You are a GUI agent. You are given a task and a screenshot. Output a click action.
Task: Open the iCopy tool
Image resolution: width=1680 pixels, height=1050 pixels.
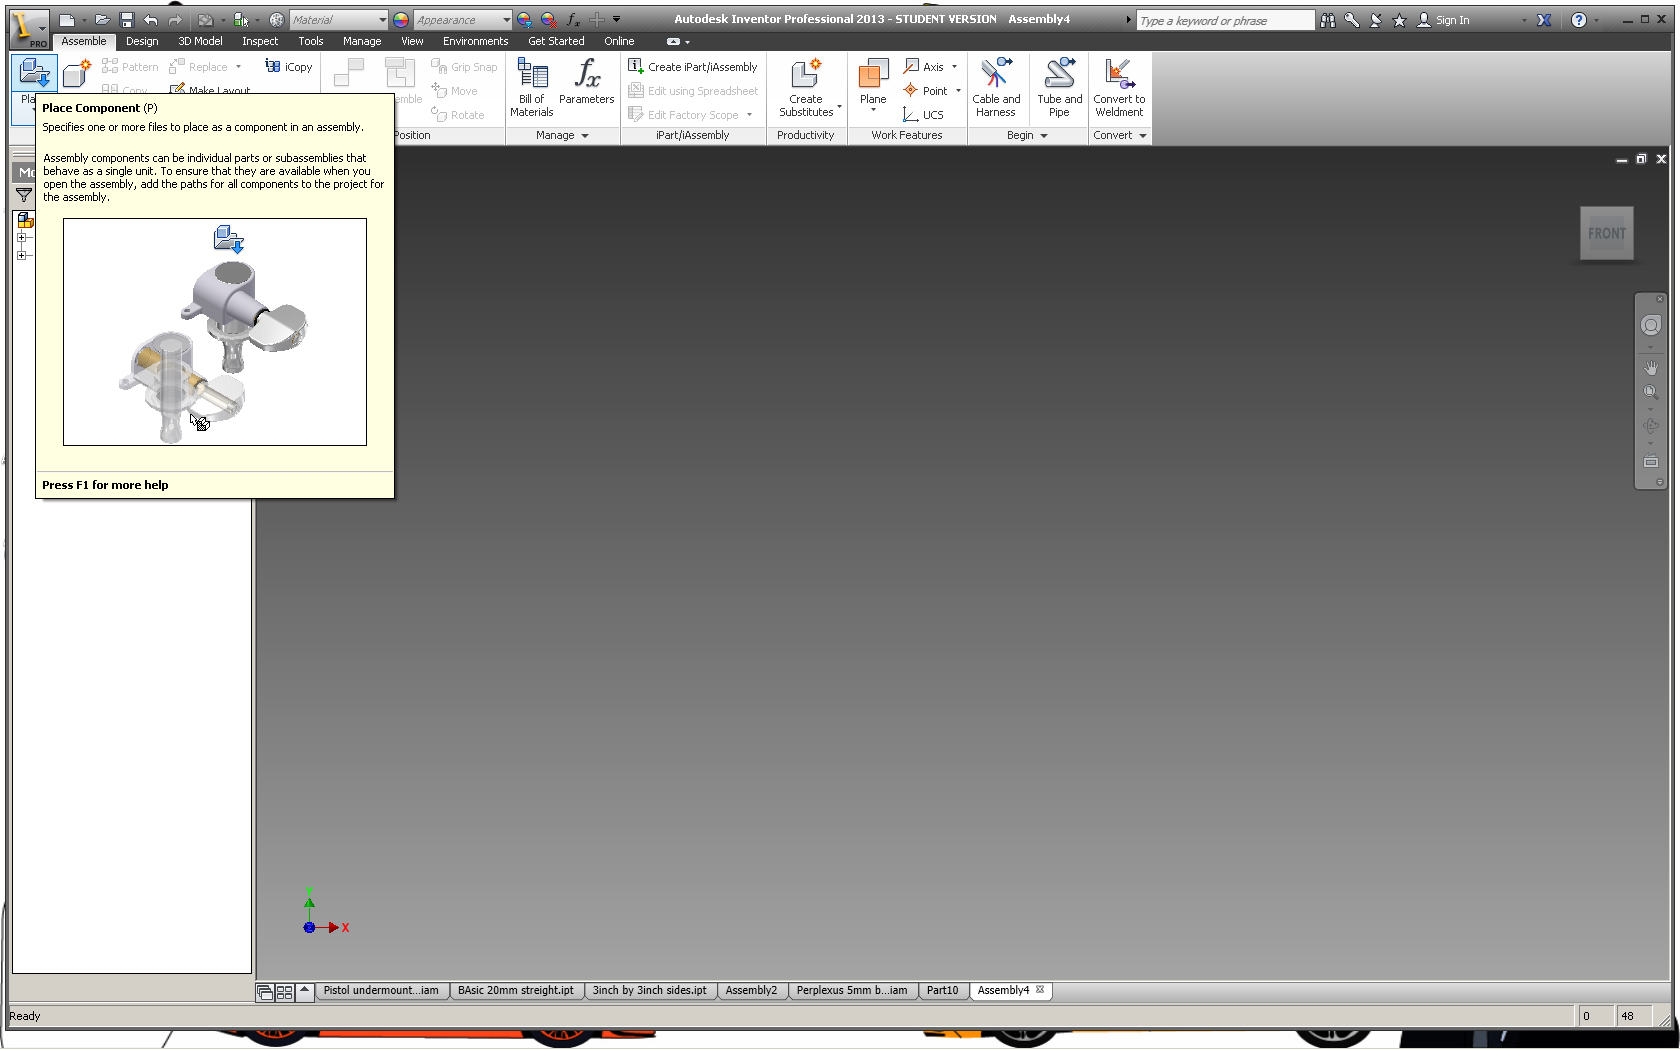pos(289,67)
